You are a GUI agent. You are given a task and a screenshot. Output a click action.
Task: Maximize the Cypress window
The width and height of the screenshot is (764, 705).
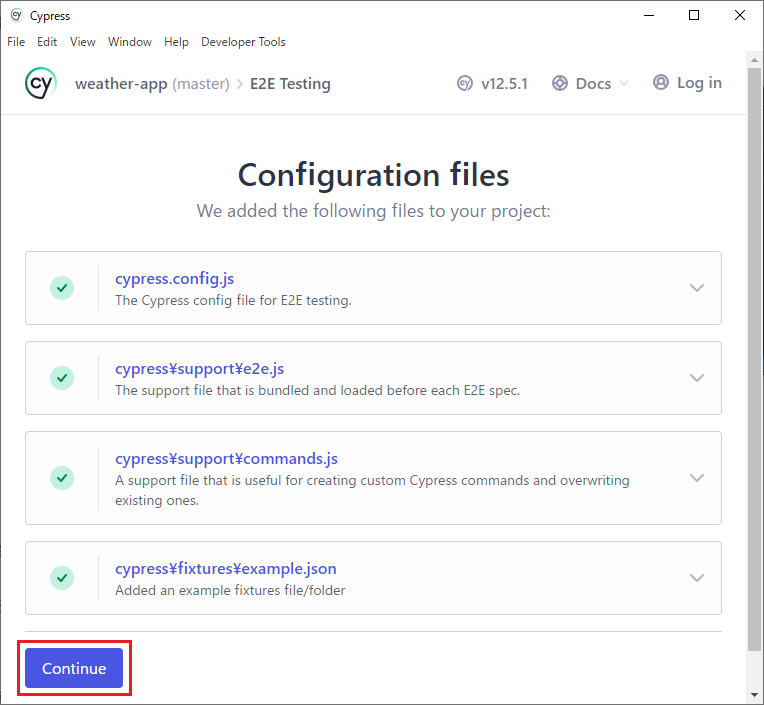coord(694,16)
